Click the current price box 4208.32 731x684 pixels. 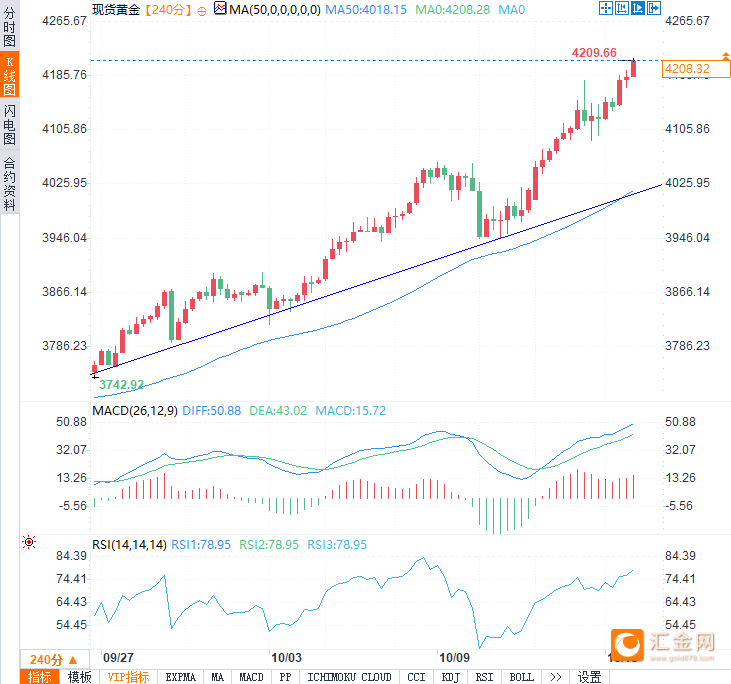point(696,69)
